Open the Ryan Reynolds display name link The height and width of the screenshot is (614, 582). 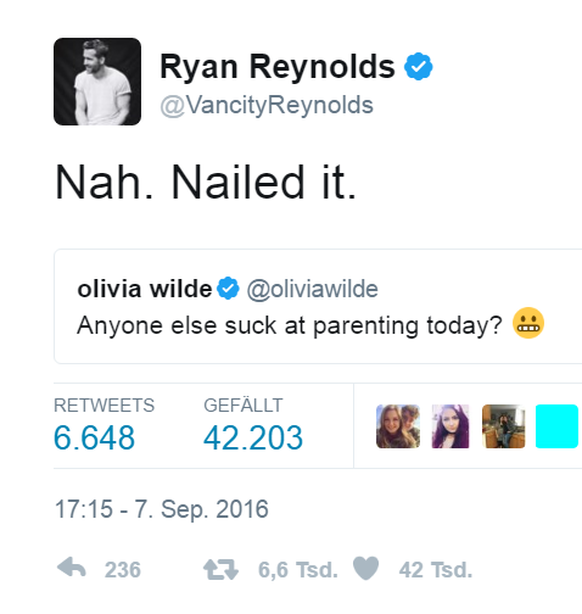pos(277,67)
